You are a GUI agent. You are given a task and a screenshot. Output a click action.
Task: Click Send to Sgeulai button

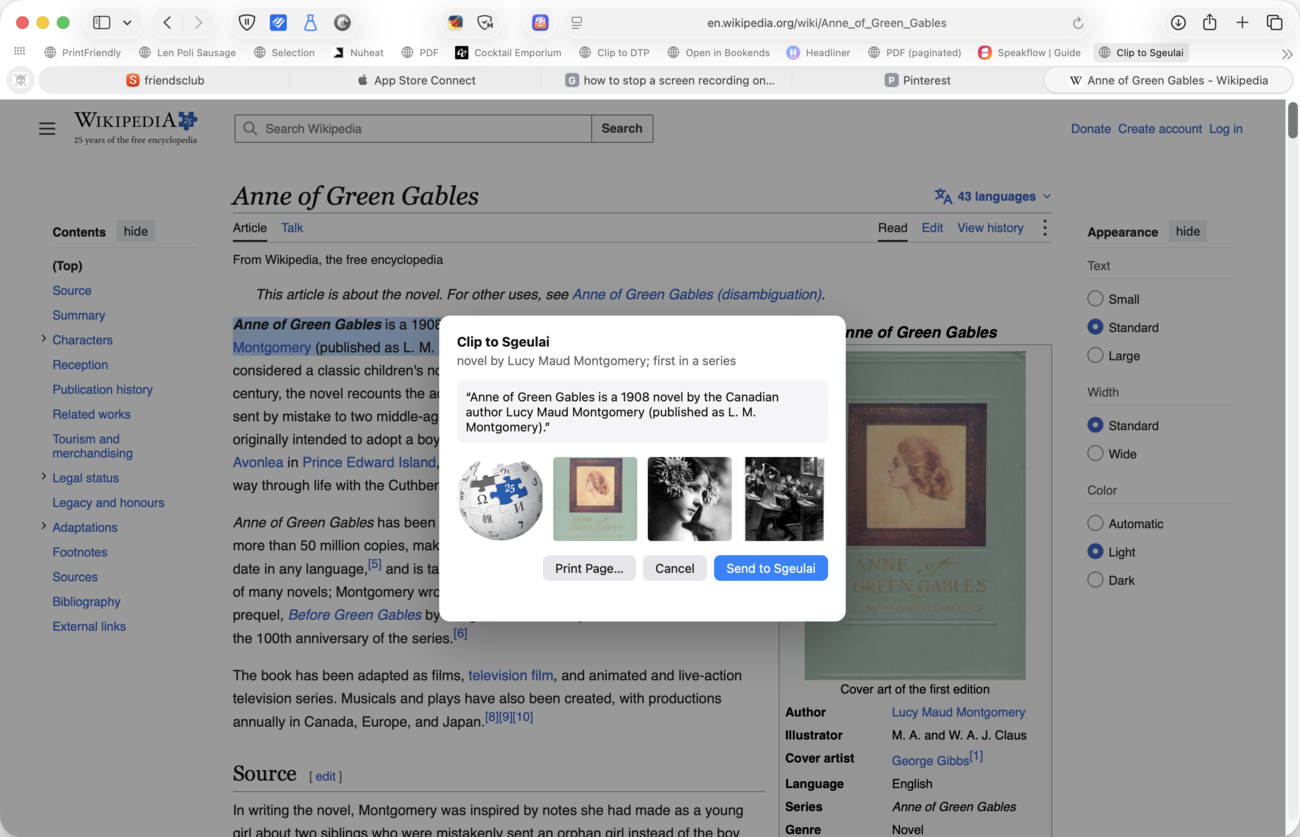pyautogui.click(x=771, y=568)
